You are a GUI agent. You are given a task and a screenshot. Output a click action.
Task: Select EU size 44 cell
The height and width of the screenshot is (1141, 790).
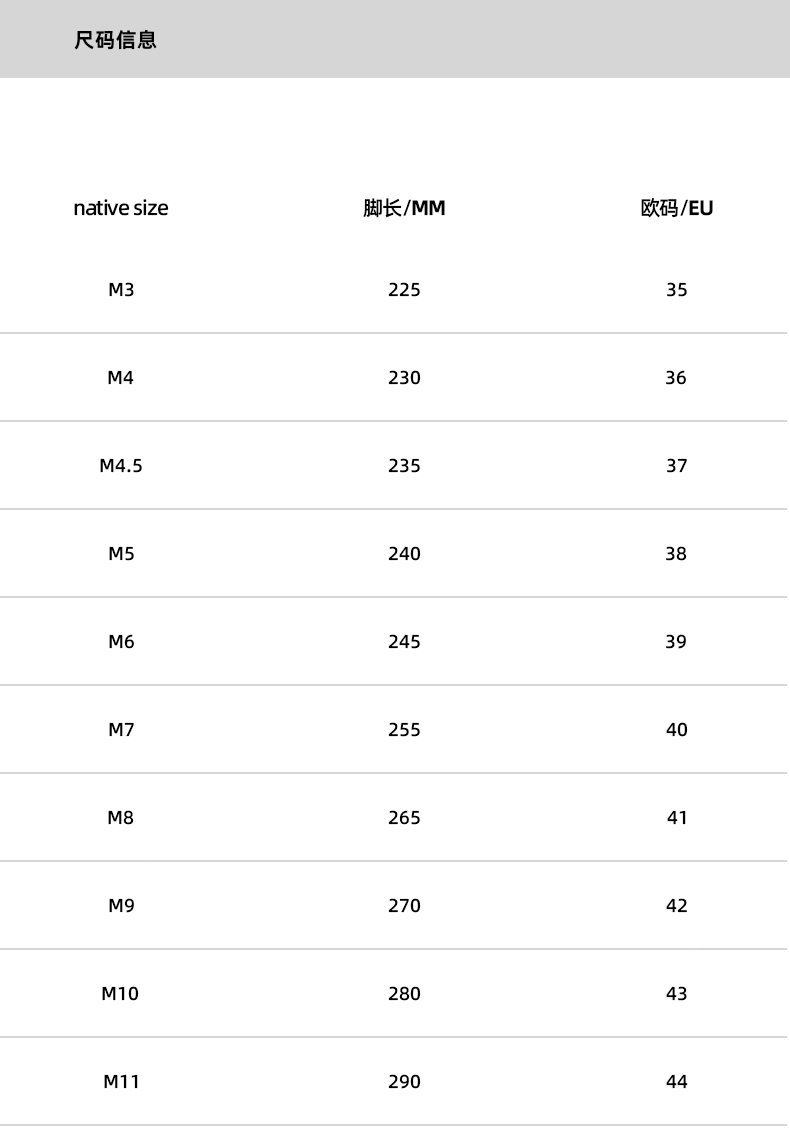point(676,1082)
